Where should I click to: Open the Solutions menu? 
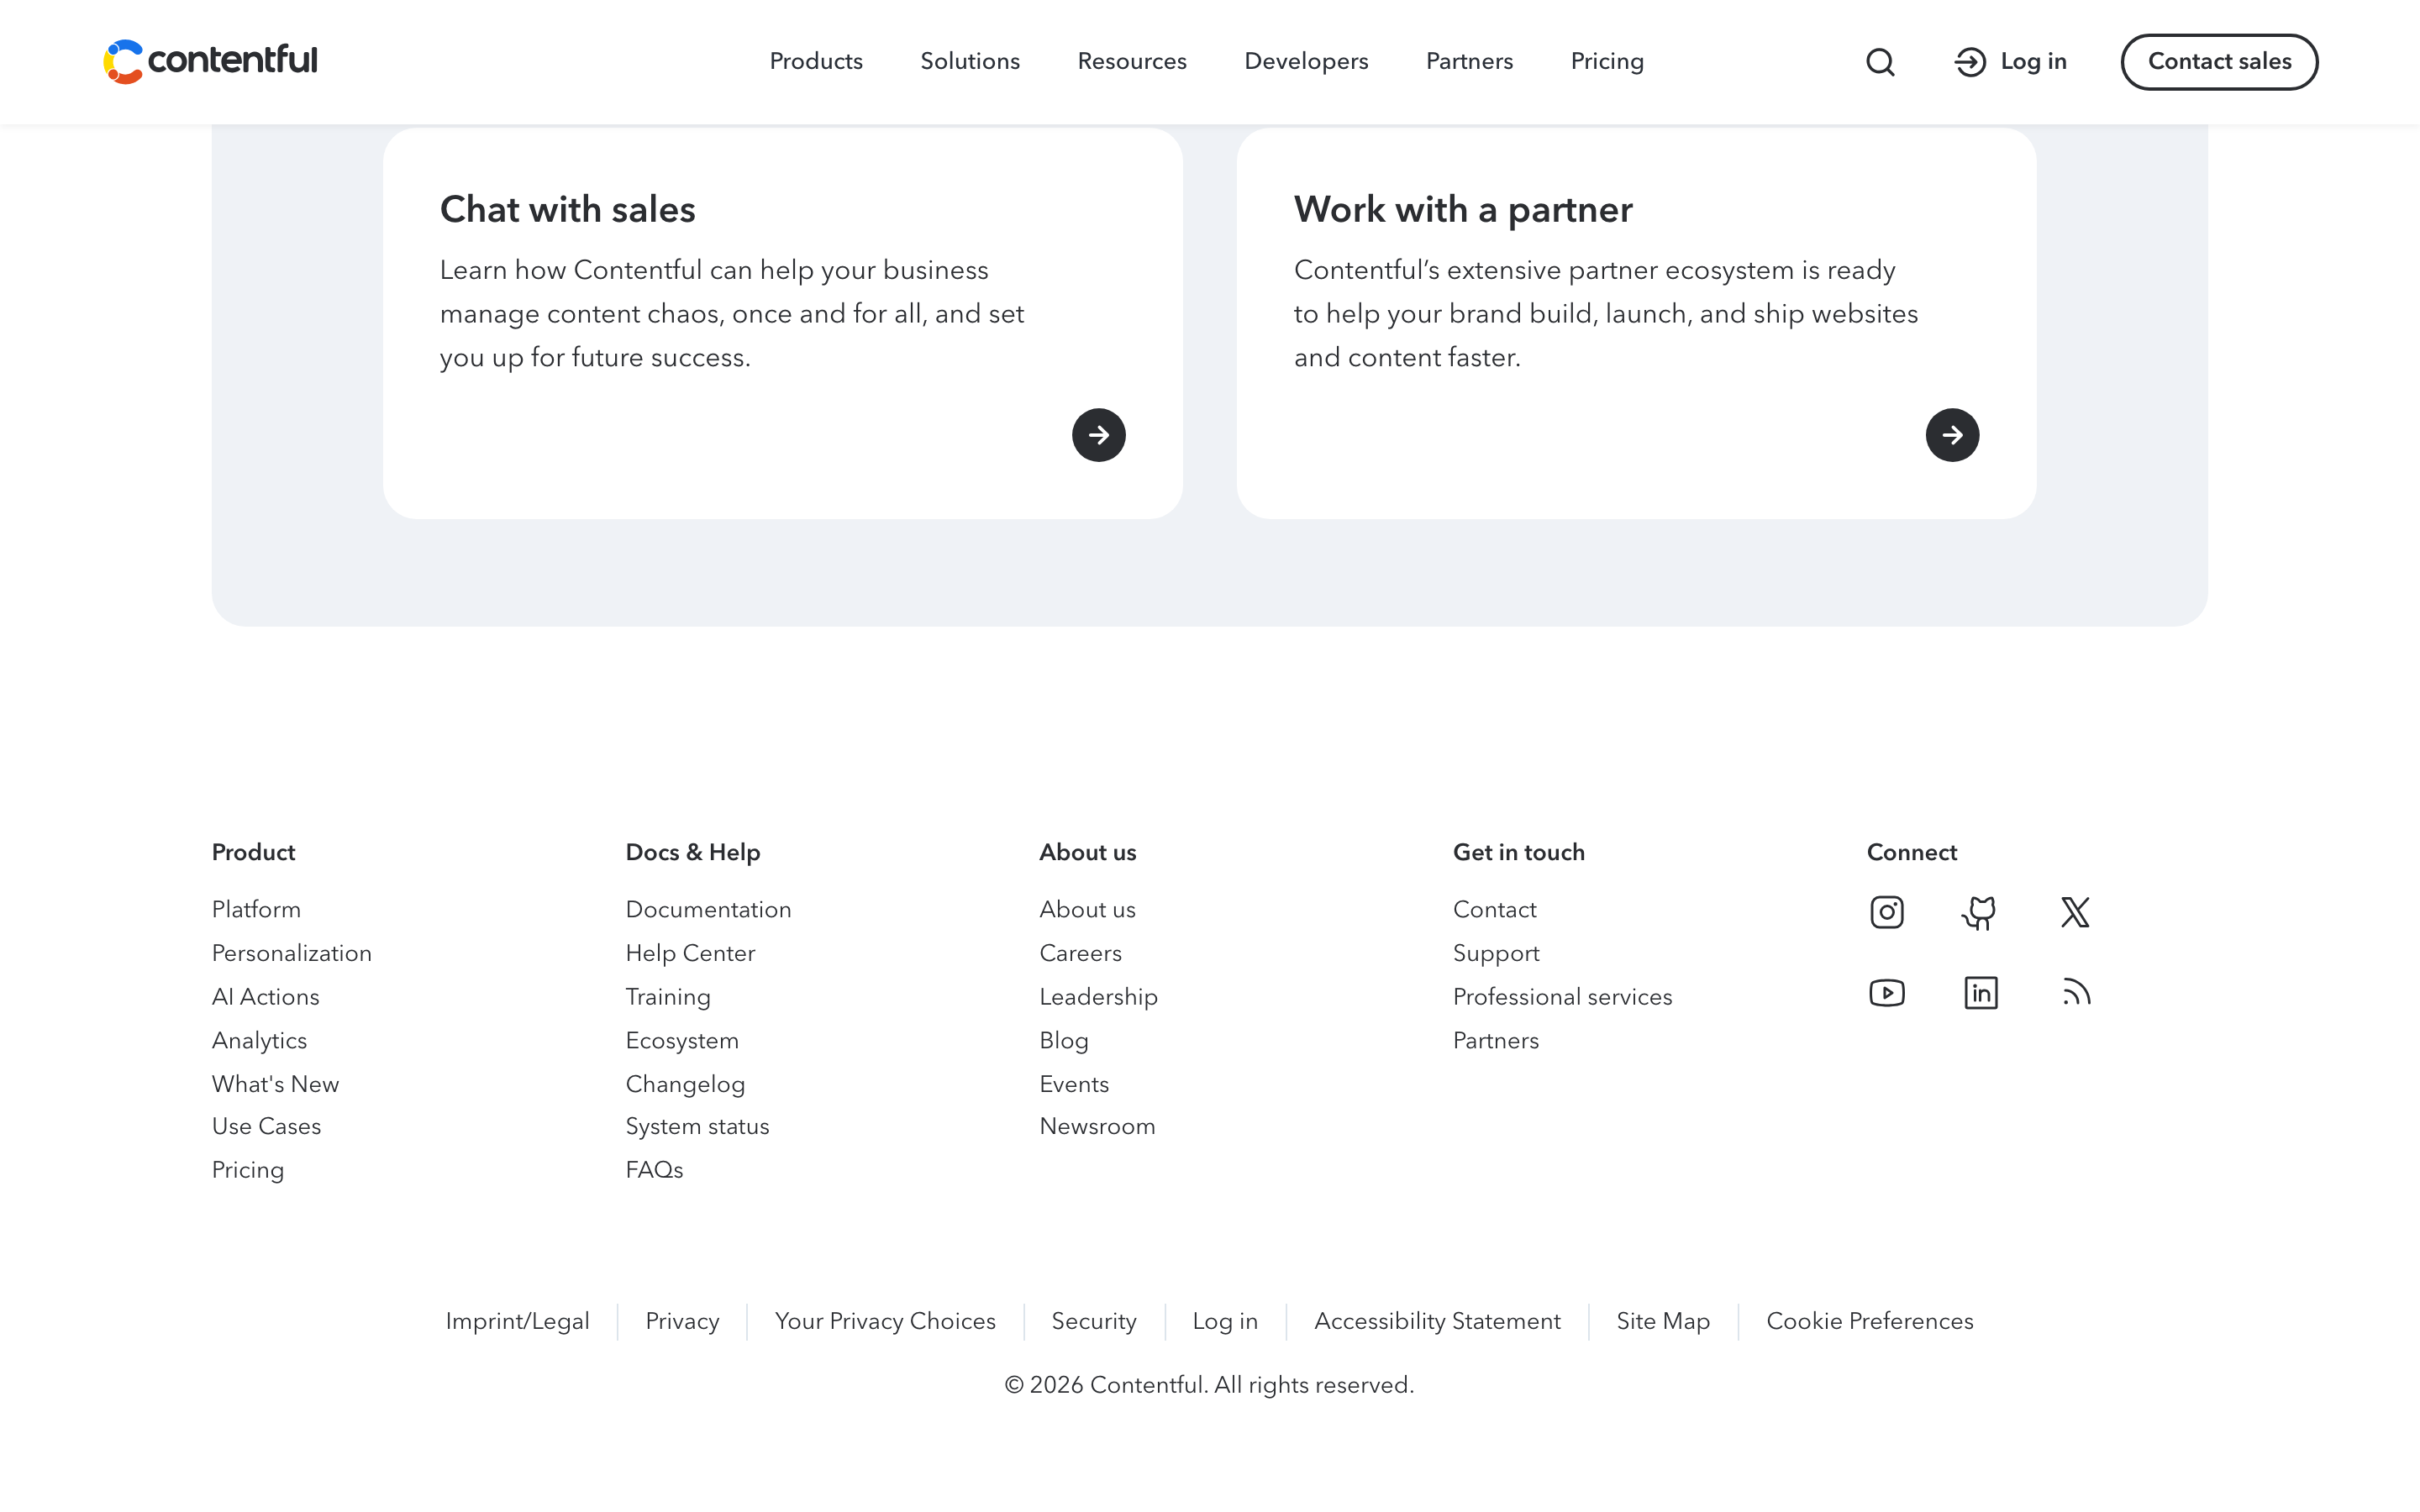point(970,62)
